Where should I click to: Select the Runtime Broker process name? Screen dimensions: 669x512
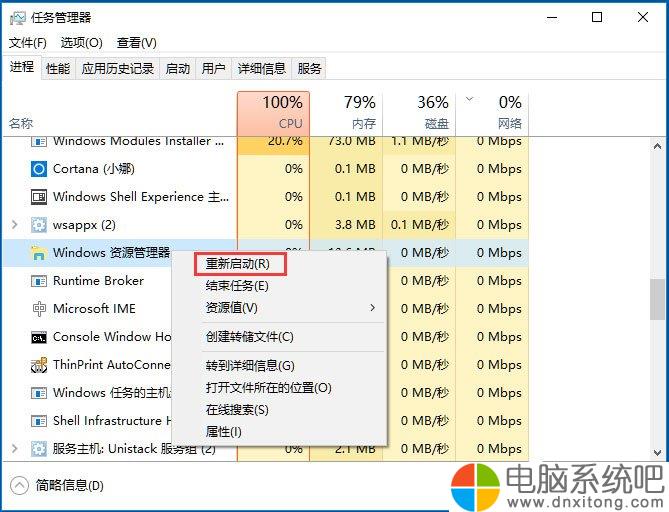(98, 281)
